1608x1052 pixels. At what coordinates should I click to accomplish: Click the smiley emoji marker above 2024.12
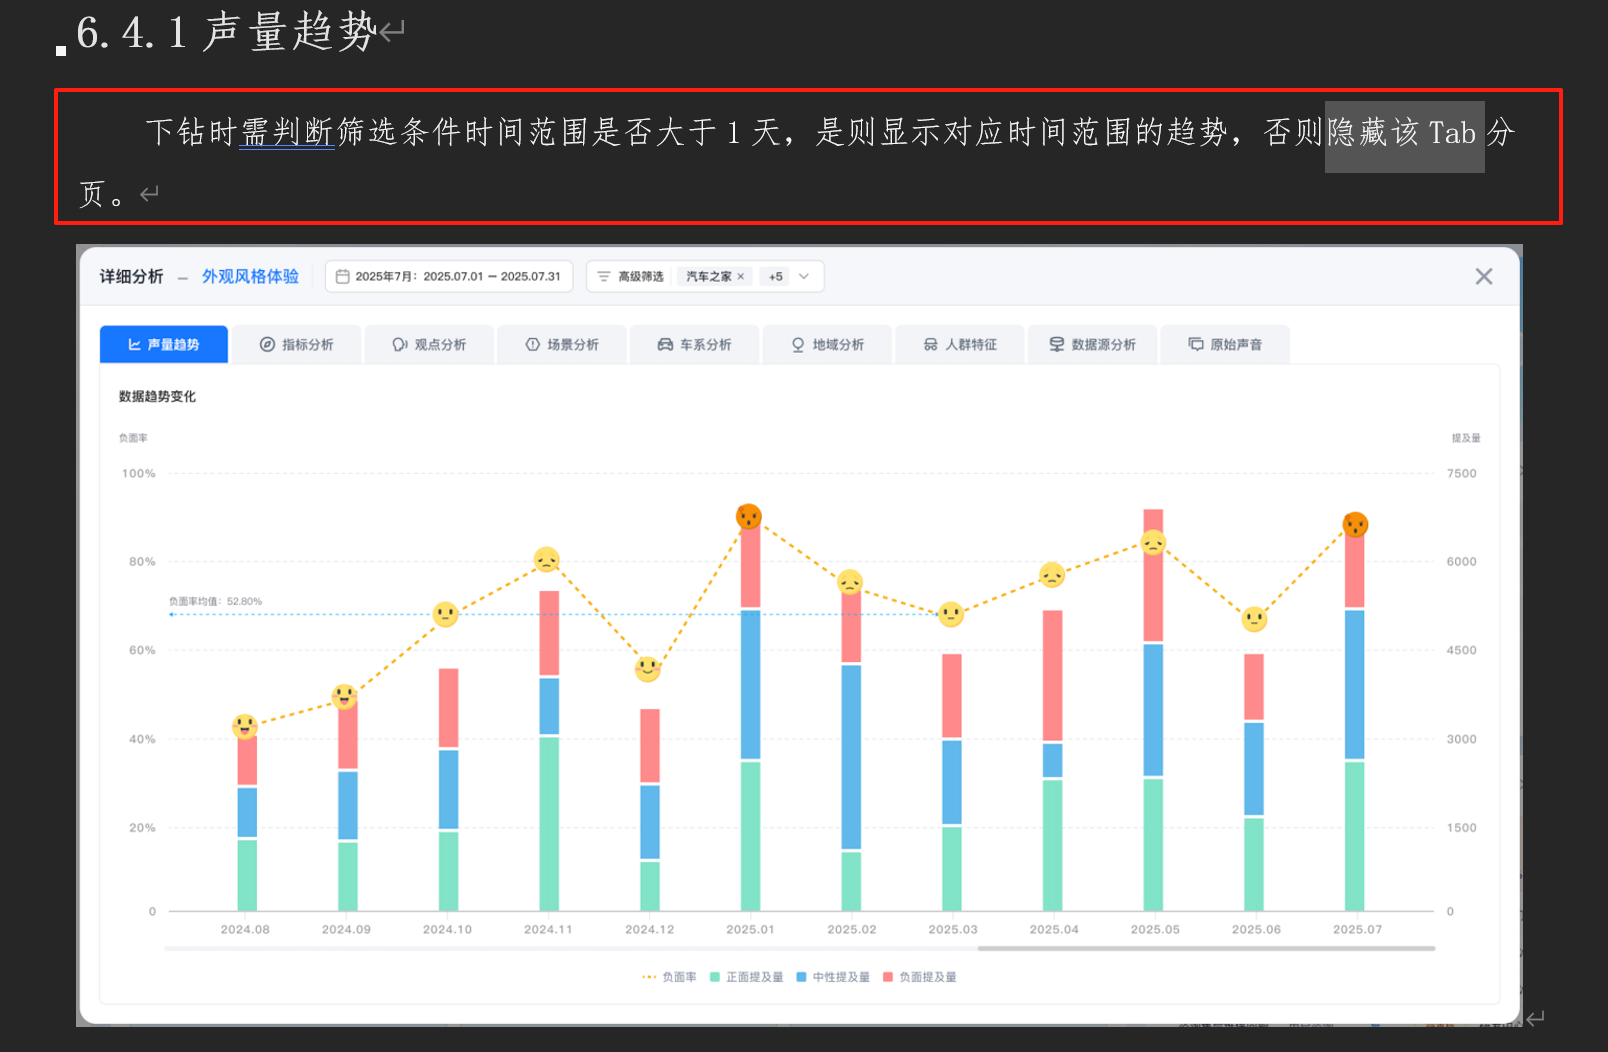pos(648,668)
